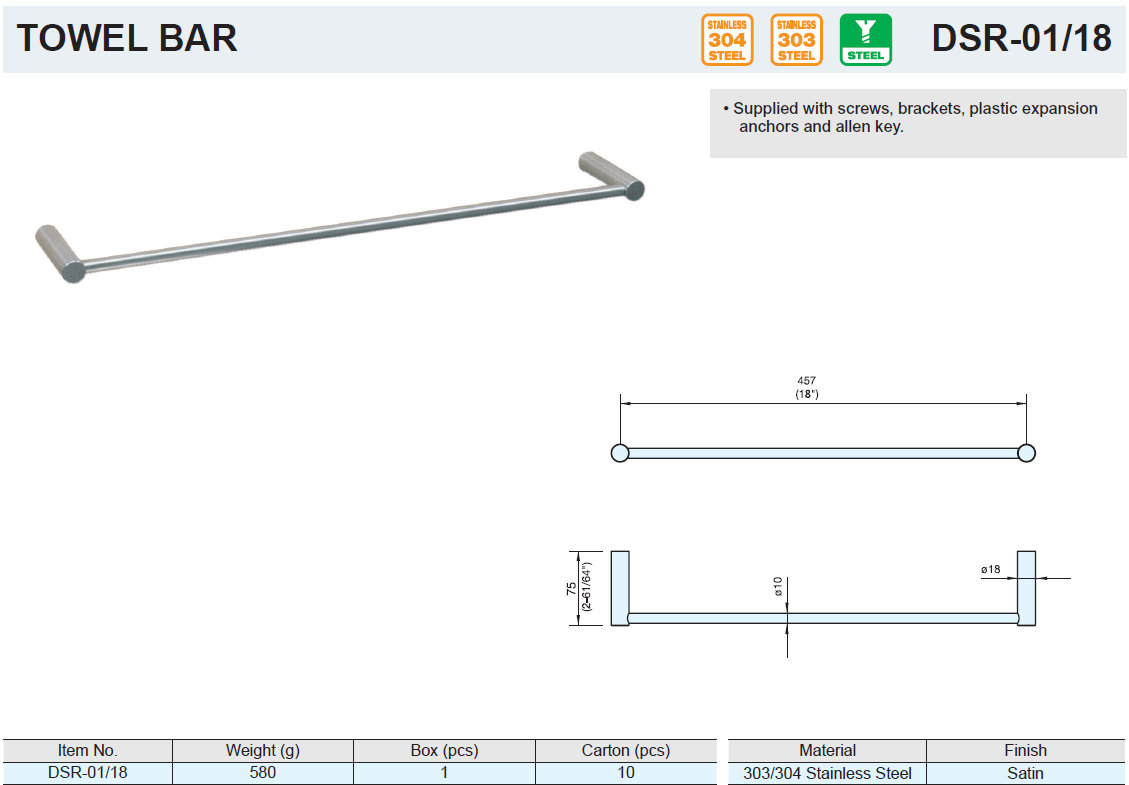This screenshot has height=785, width=1129.
Task: Click the 'Material' column header
Action: click(827, 750)
